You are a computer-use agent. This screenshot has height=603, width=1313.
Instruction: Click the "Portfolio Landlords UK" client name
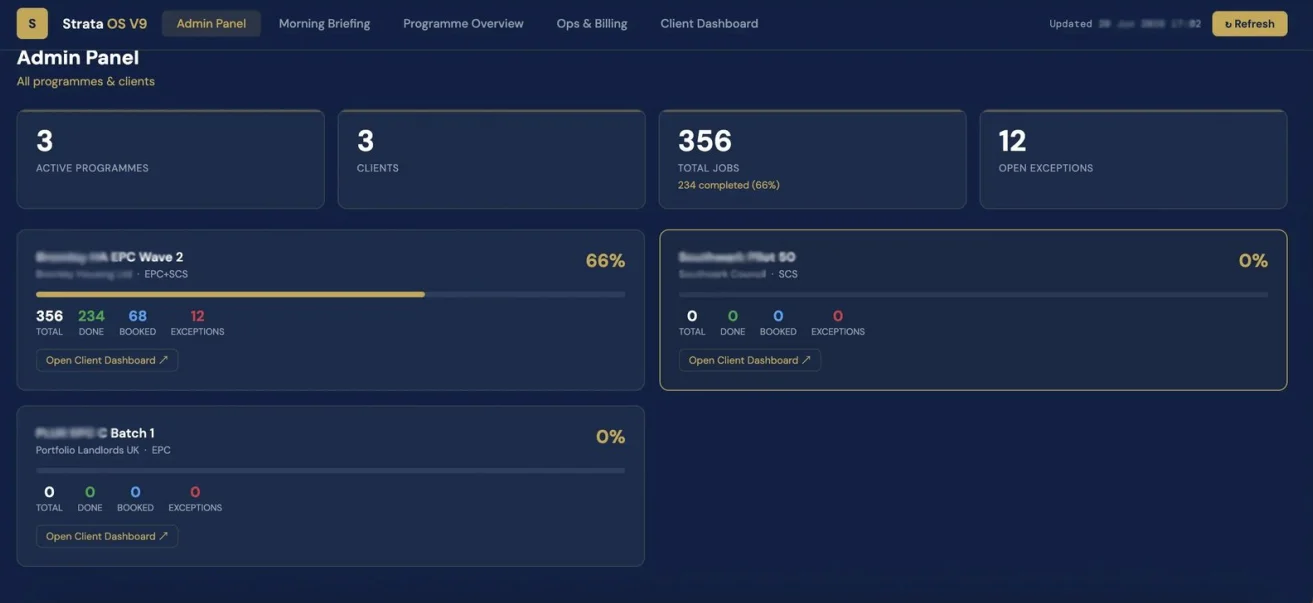[x=87, y=450]
